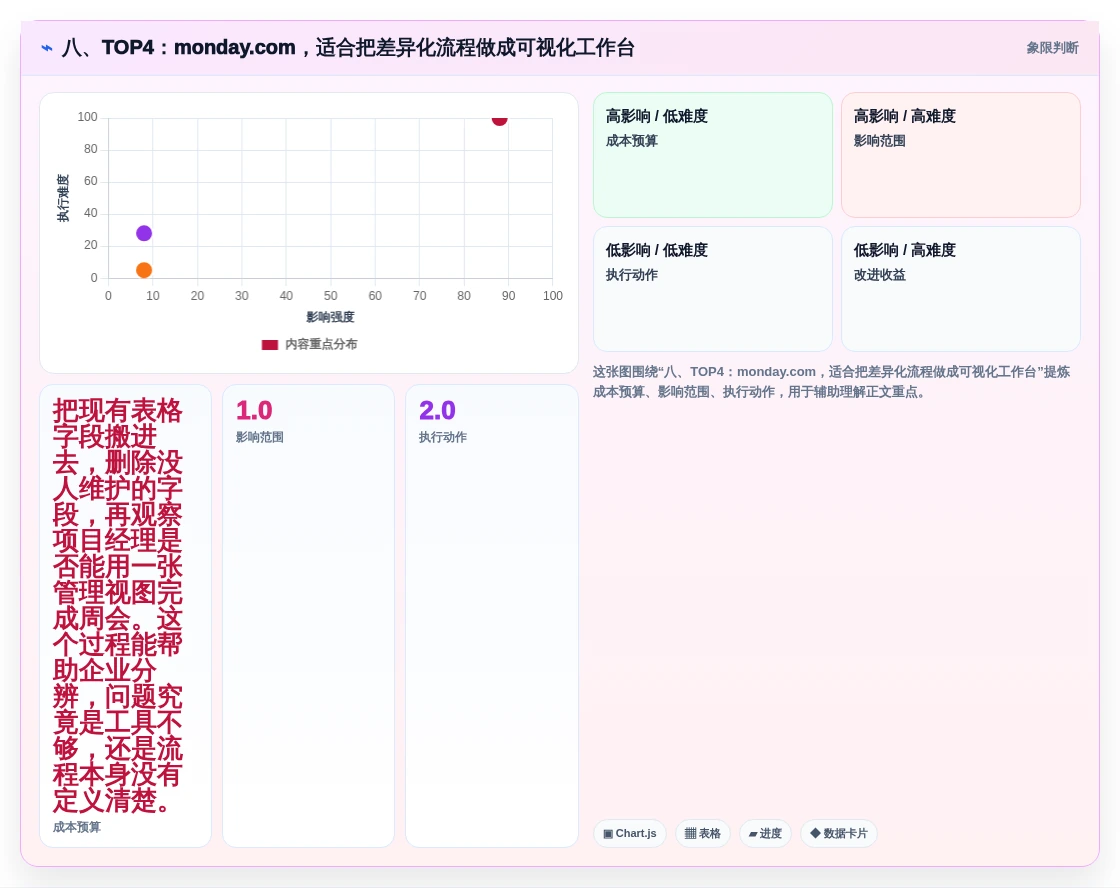This screenshot has height=888, width=1120.
Task: Select the 高影响 / 低难度 quadrant card
Action: tap(713, 155)
